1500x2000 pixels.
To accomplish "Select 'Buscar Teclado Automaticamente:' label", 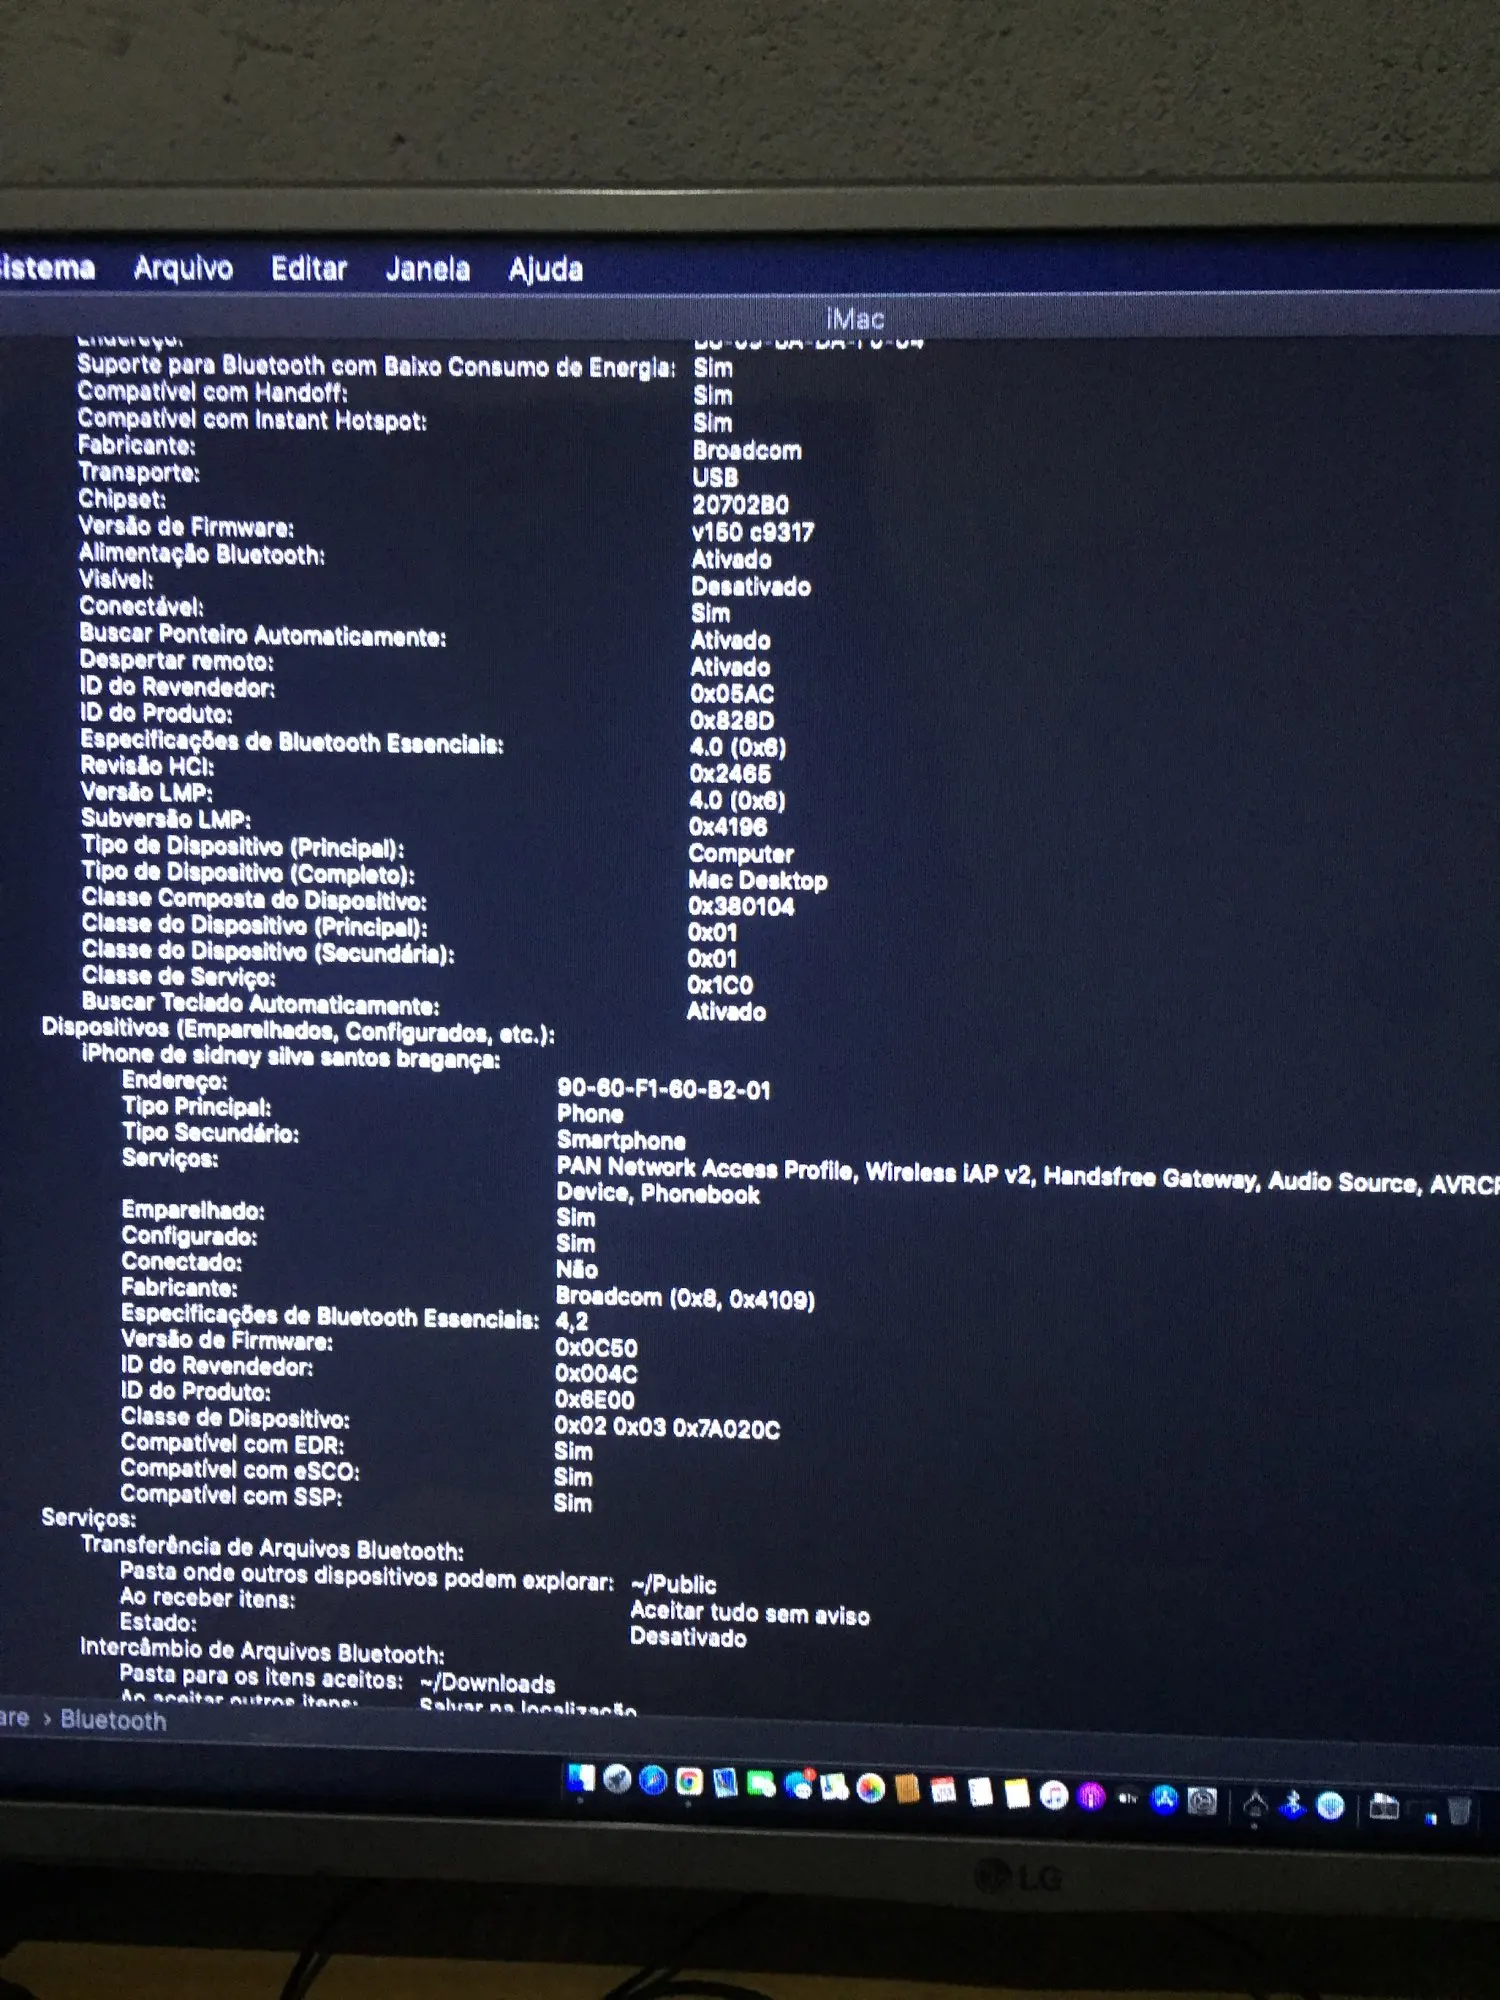I will (x=261, y=1004).
